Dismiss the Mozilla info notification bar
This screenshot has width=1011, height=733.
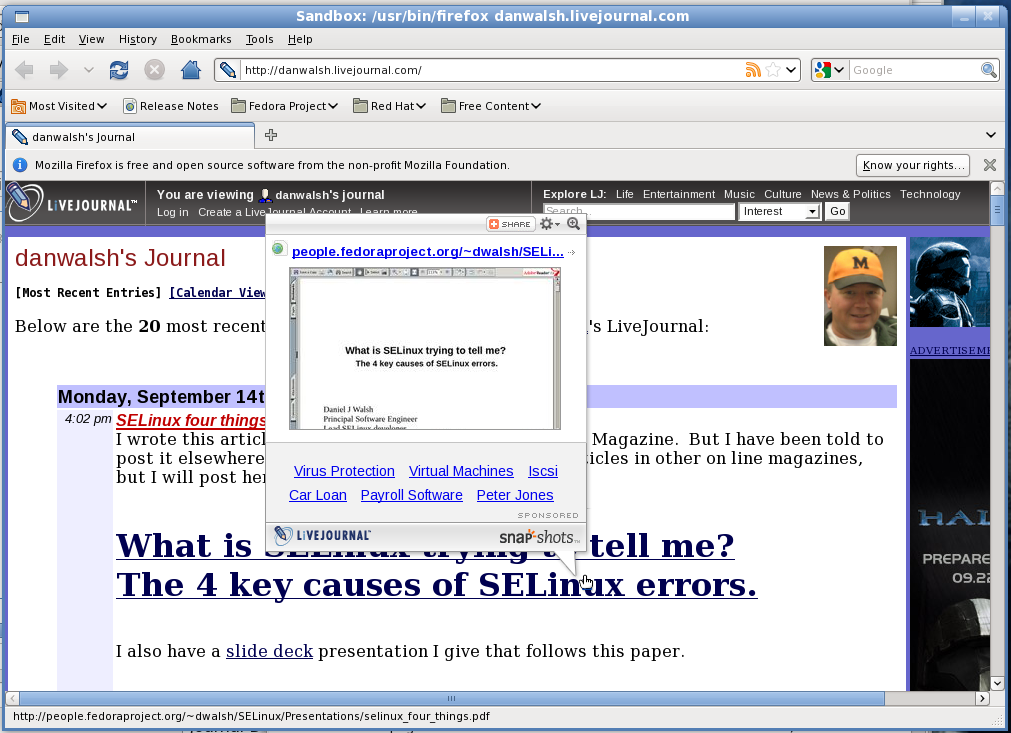[x=990, y=165]
